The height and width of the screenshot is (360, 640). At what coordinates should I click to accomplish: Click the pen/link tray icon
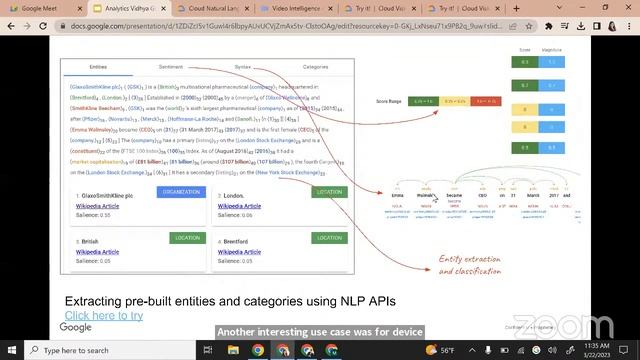coord(570,350)
